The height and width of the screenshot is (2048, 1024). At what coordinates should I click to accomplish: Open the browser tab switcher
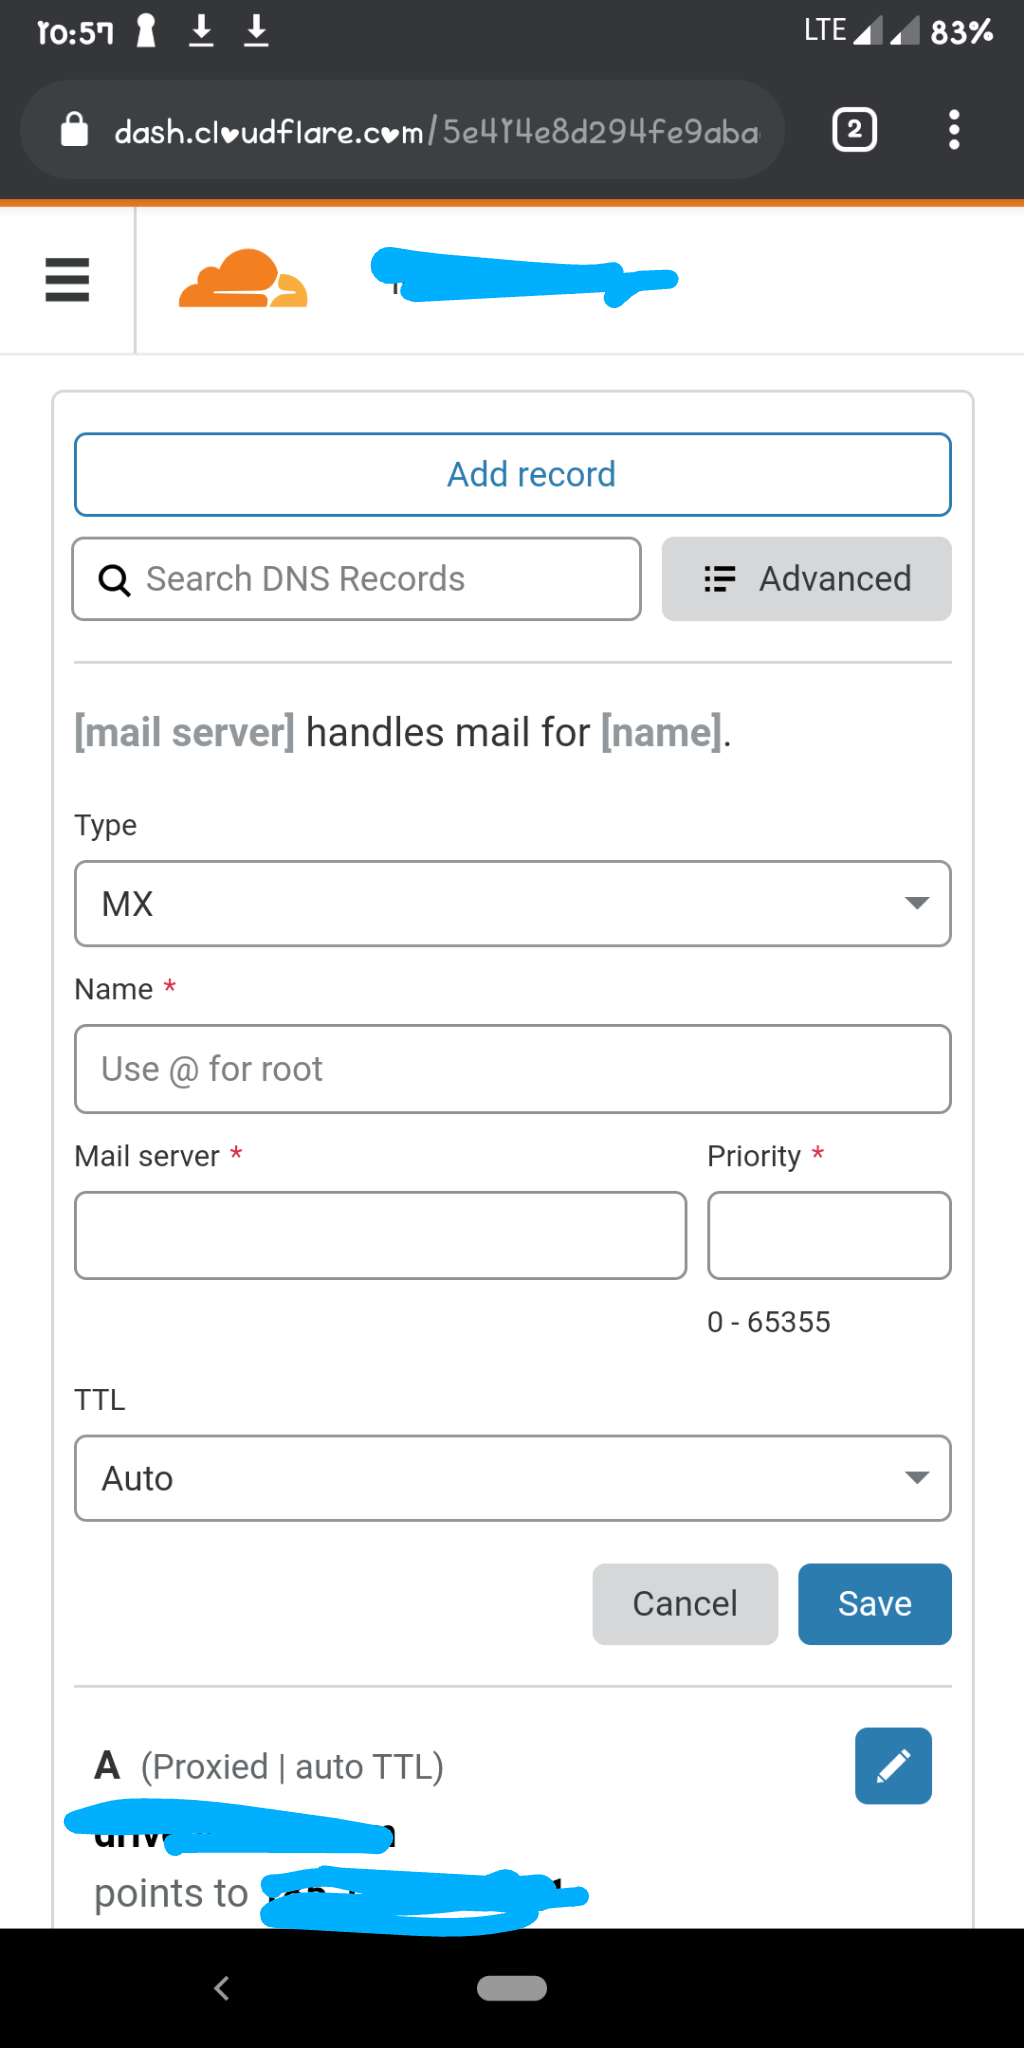[x=854, y=130]
